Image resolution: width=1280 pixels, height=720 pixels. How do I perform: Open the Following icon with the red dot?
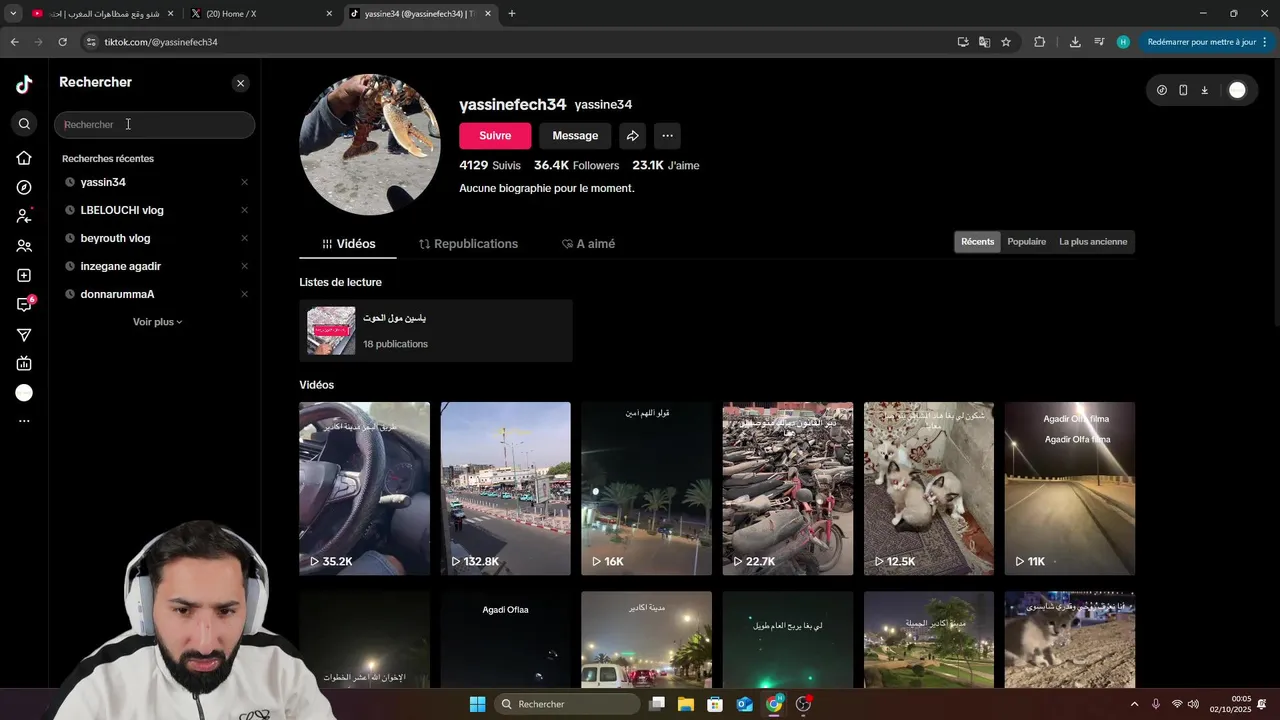click(24, 216)
